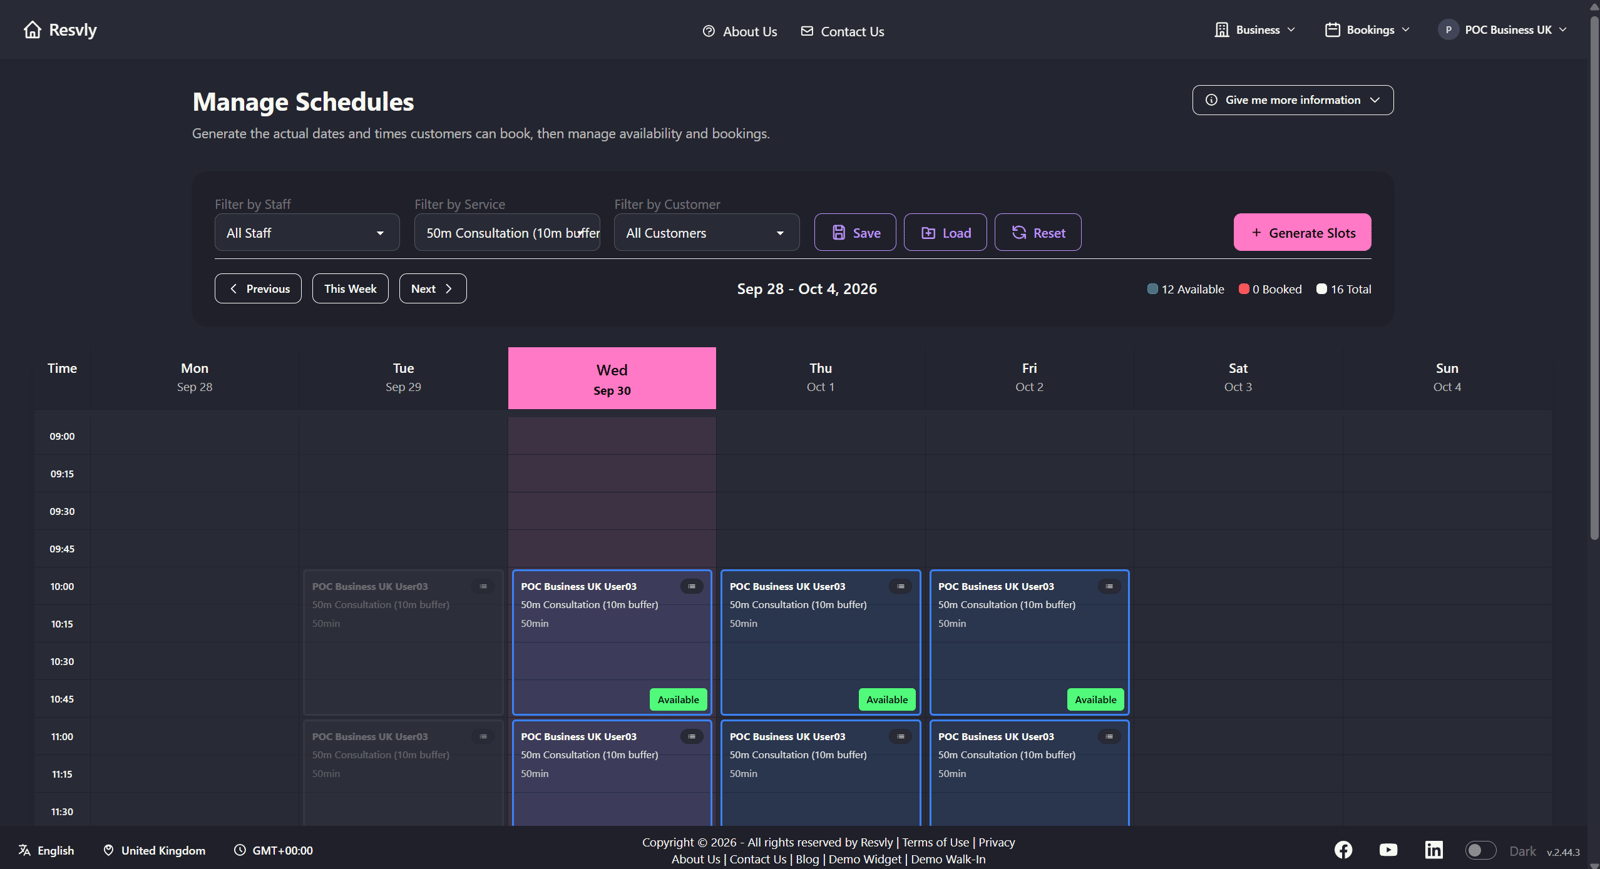This screenshot has width=1600, height=869.
Task: Click the GMT+00:00 clock icon
Action: click(240, 851)
